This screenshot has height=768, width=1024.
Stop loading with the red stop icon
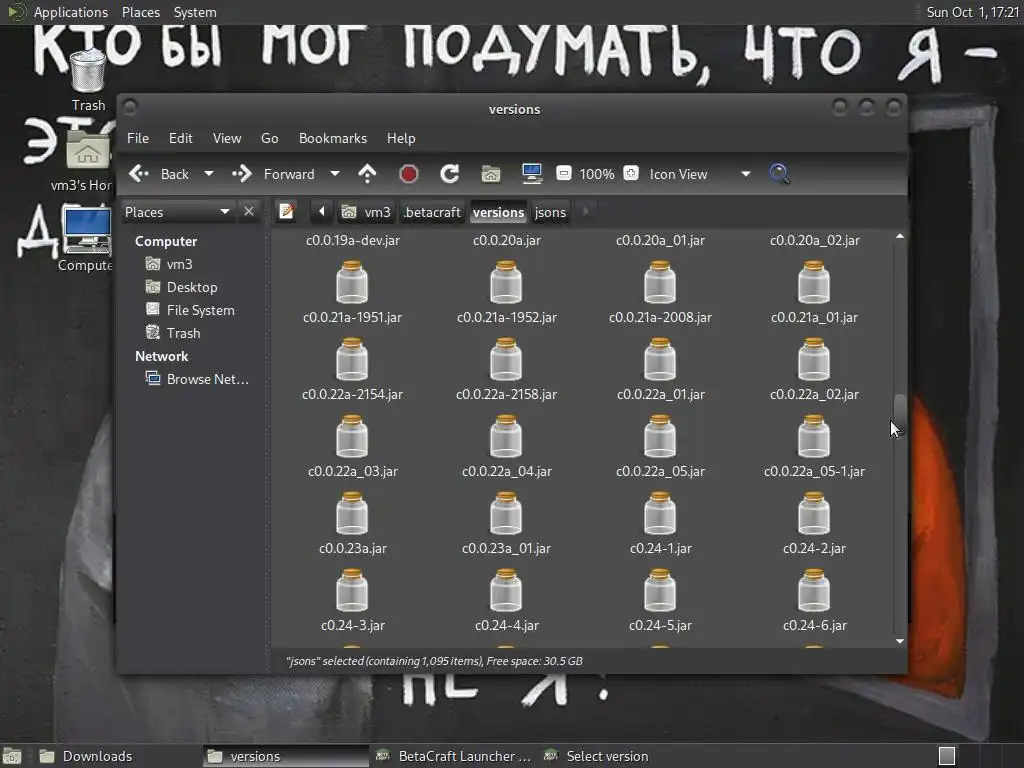coord(409,174)
